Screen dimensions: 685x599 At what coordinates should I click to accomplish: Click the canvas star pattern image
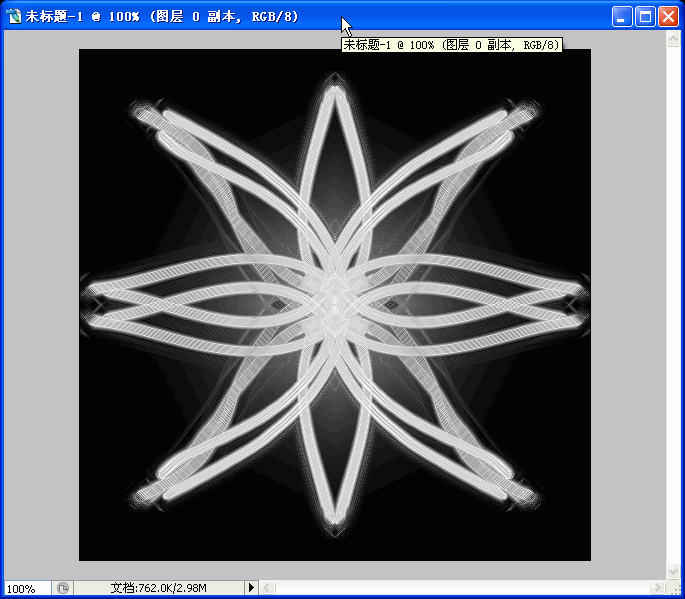tap(335, 305)
